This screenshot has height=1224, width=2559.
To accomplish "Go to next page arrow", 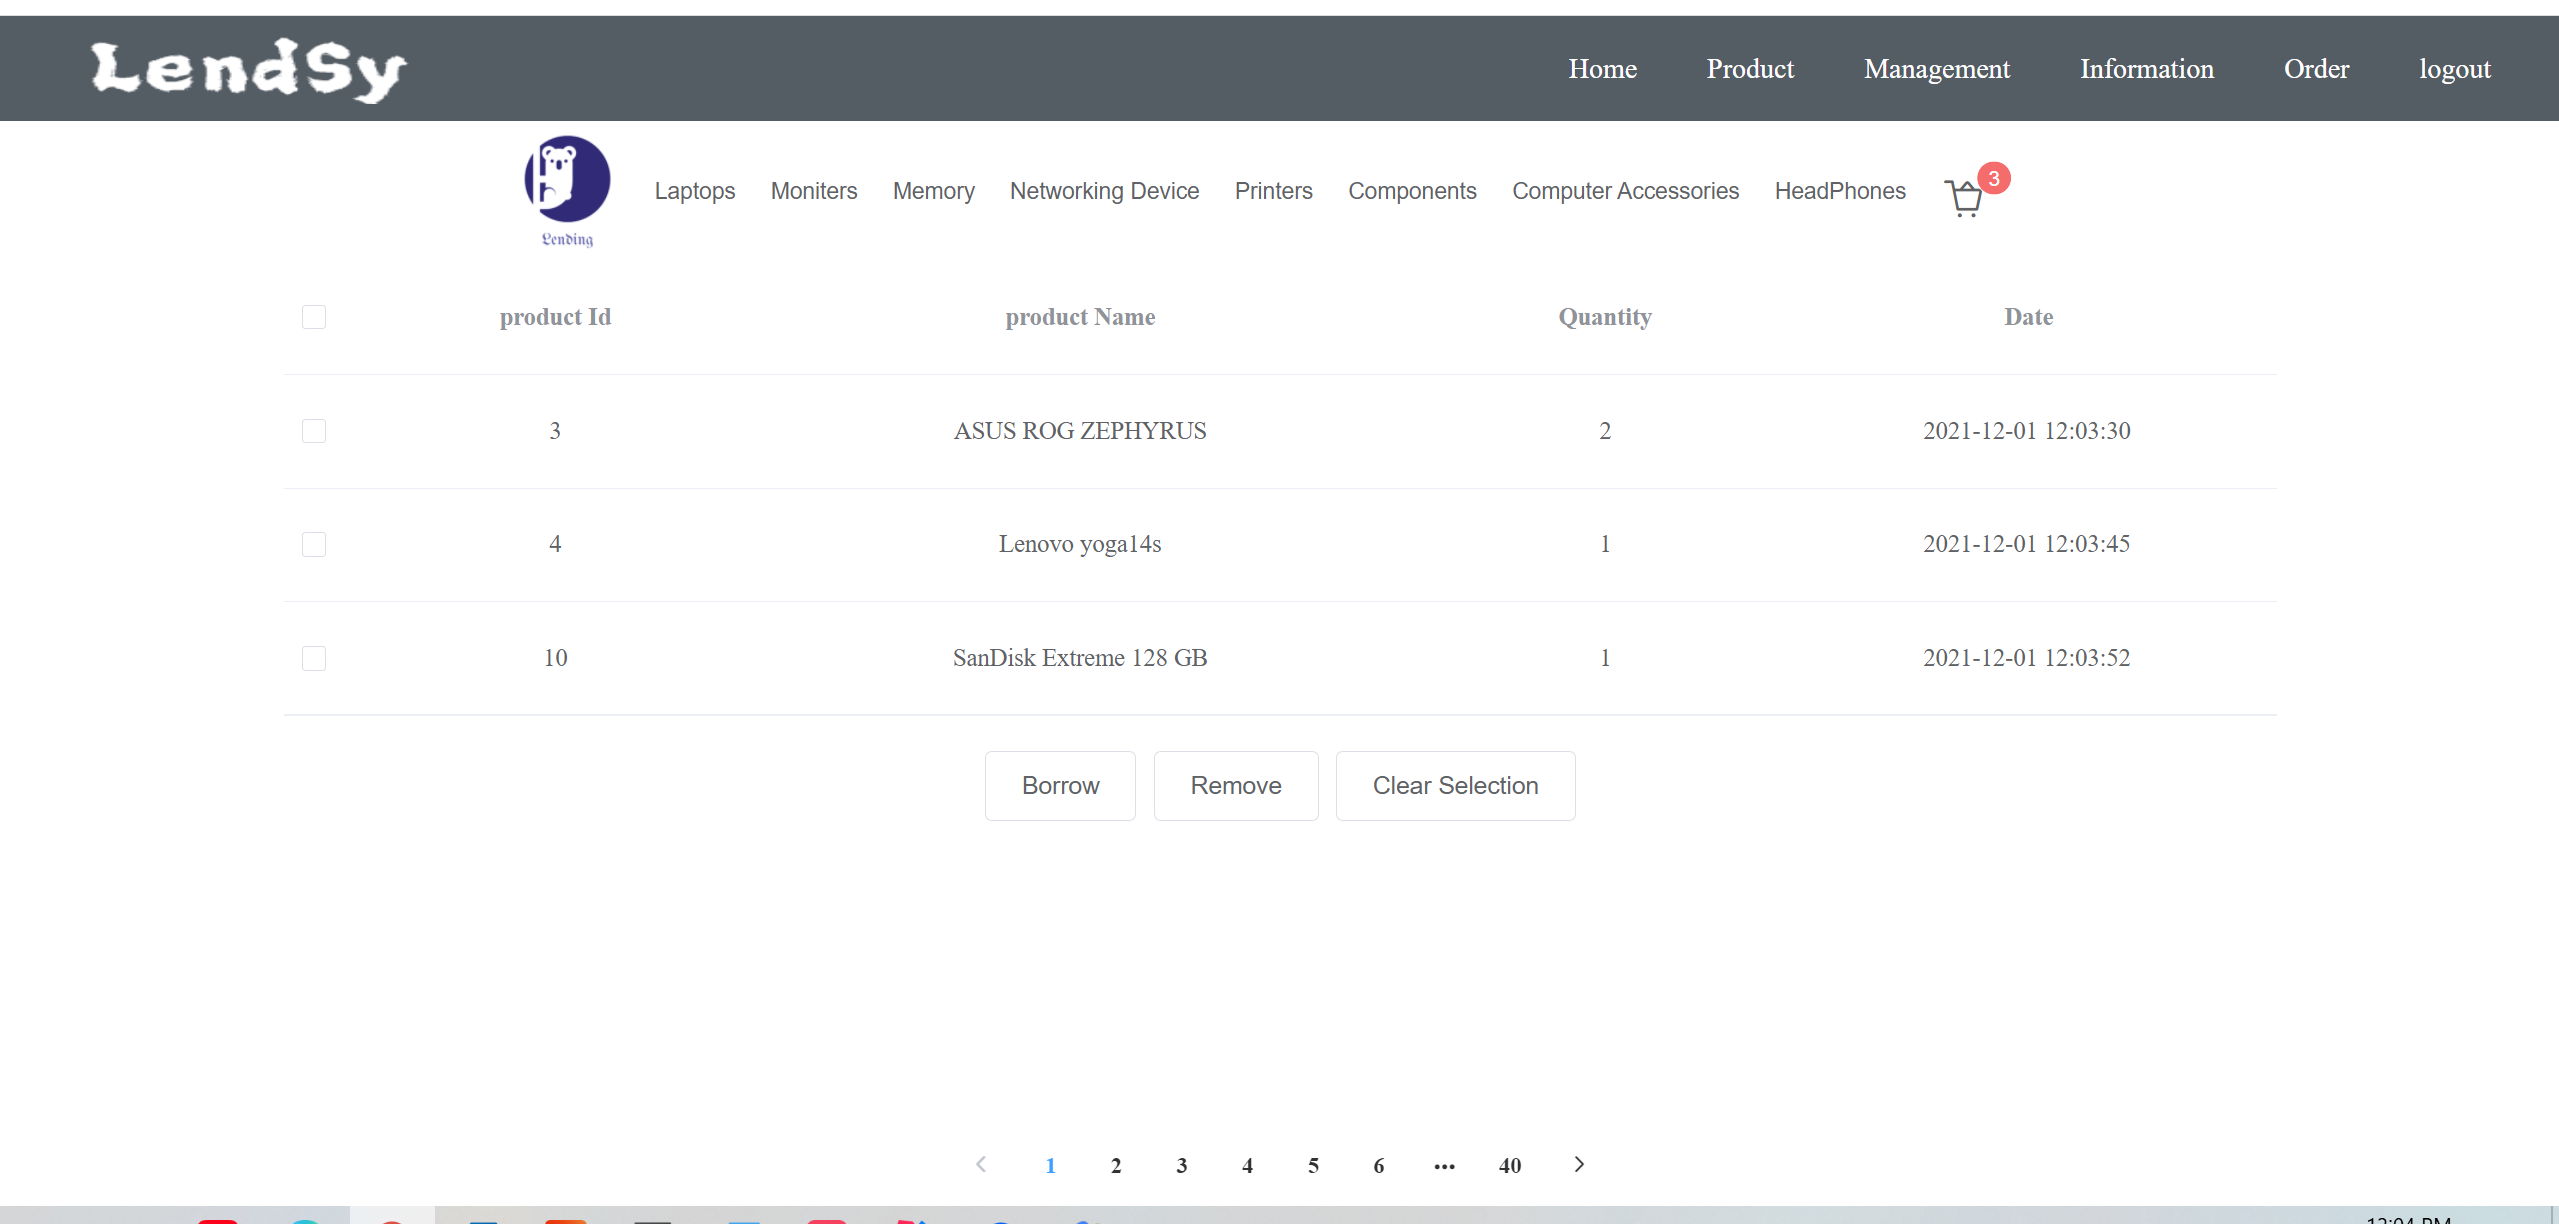I will pyautogui.click(x=1579, y=1164).
